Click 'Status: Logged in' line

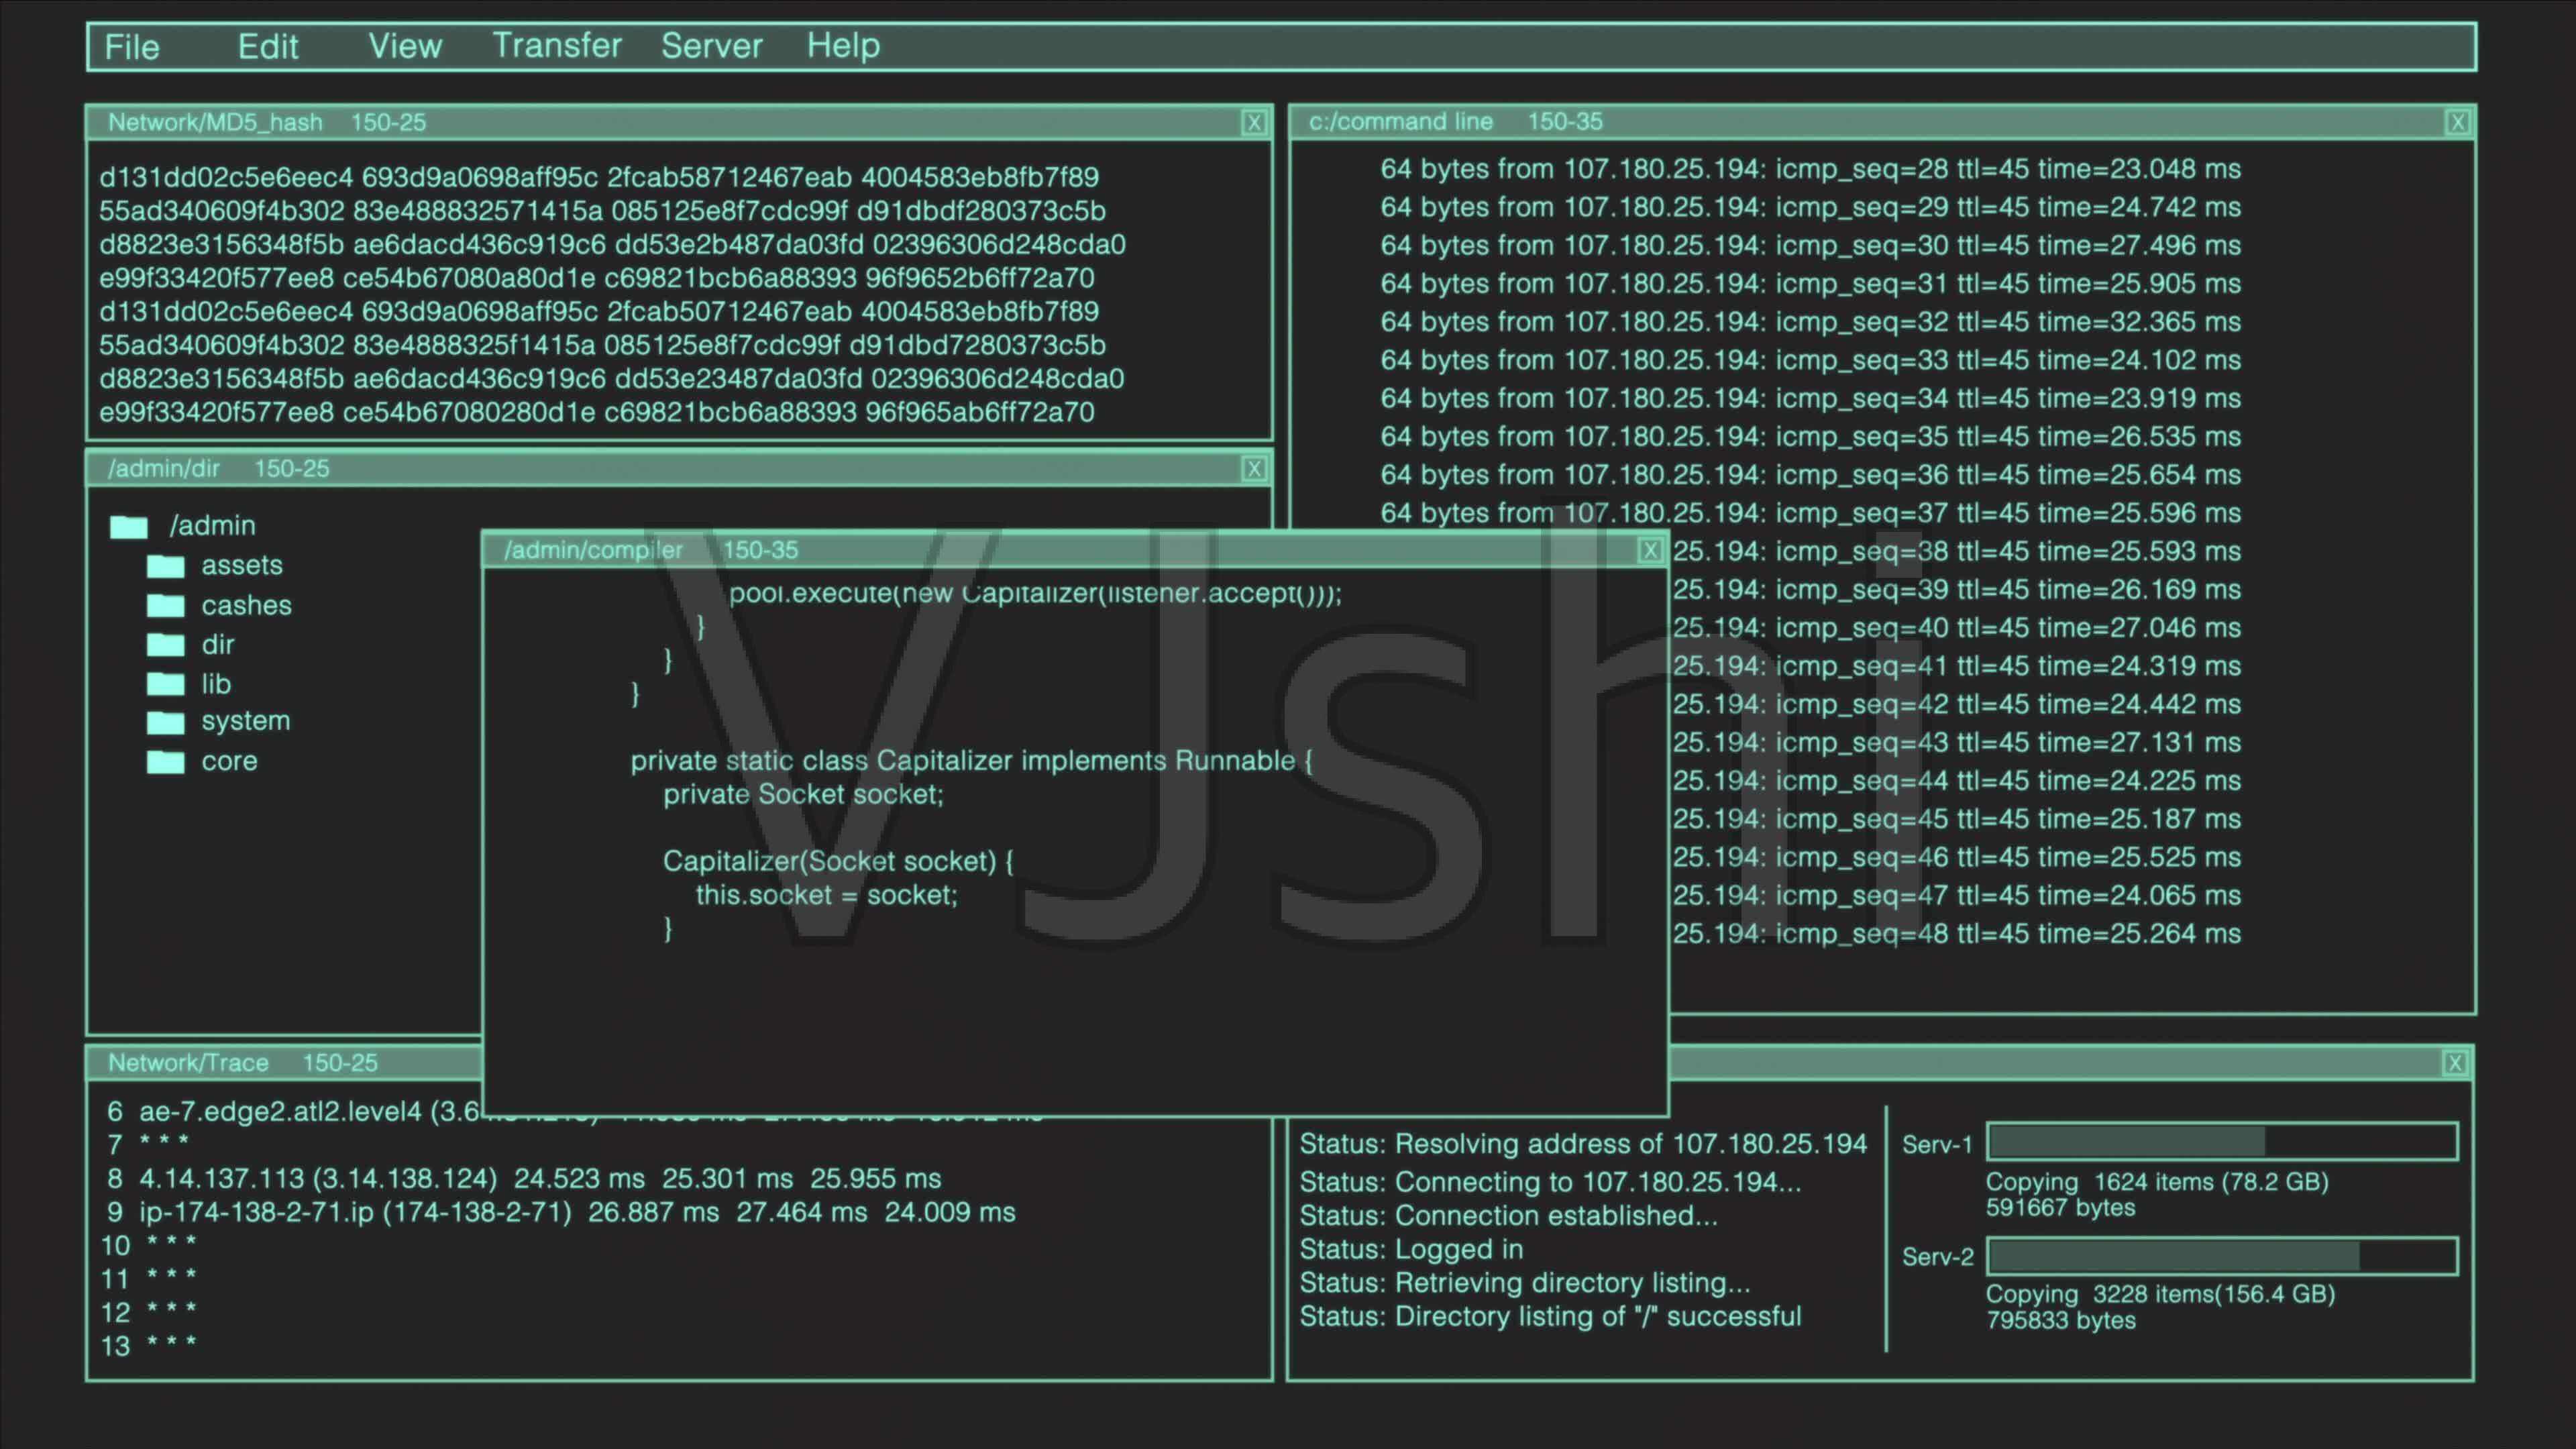(1411, 1250)
